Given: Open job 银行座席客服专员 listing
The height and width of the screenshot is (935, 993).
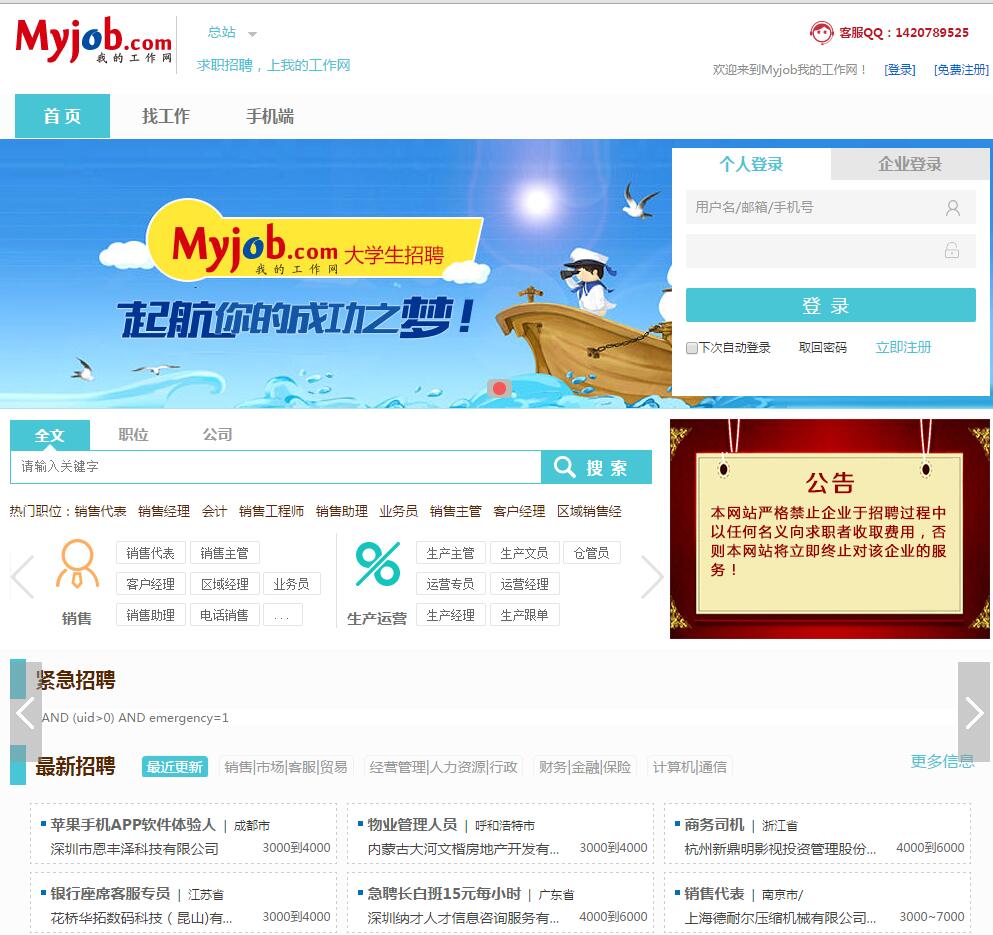Looking at the screenshot, I should click(110, 893).
